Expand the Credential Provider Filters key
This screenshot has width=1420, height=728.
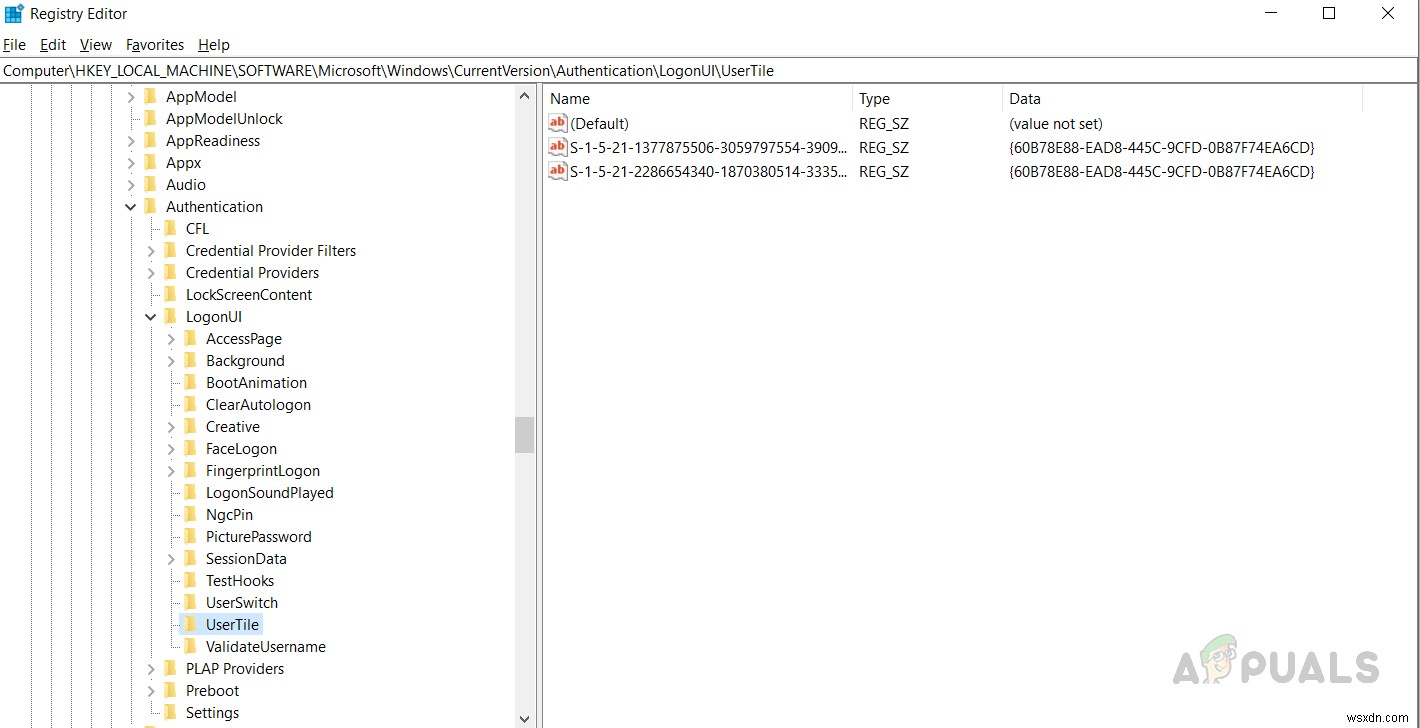click(x=151, y=251)
